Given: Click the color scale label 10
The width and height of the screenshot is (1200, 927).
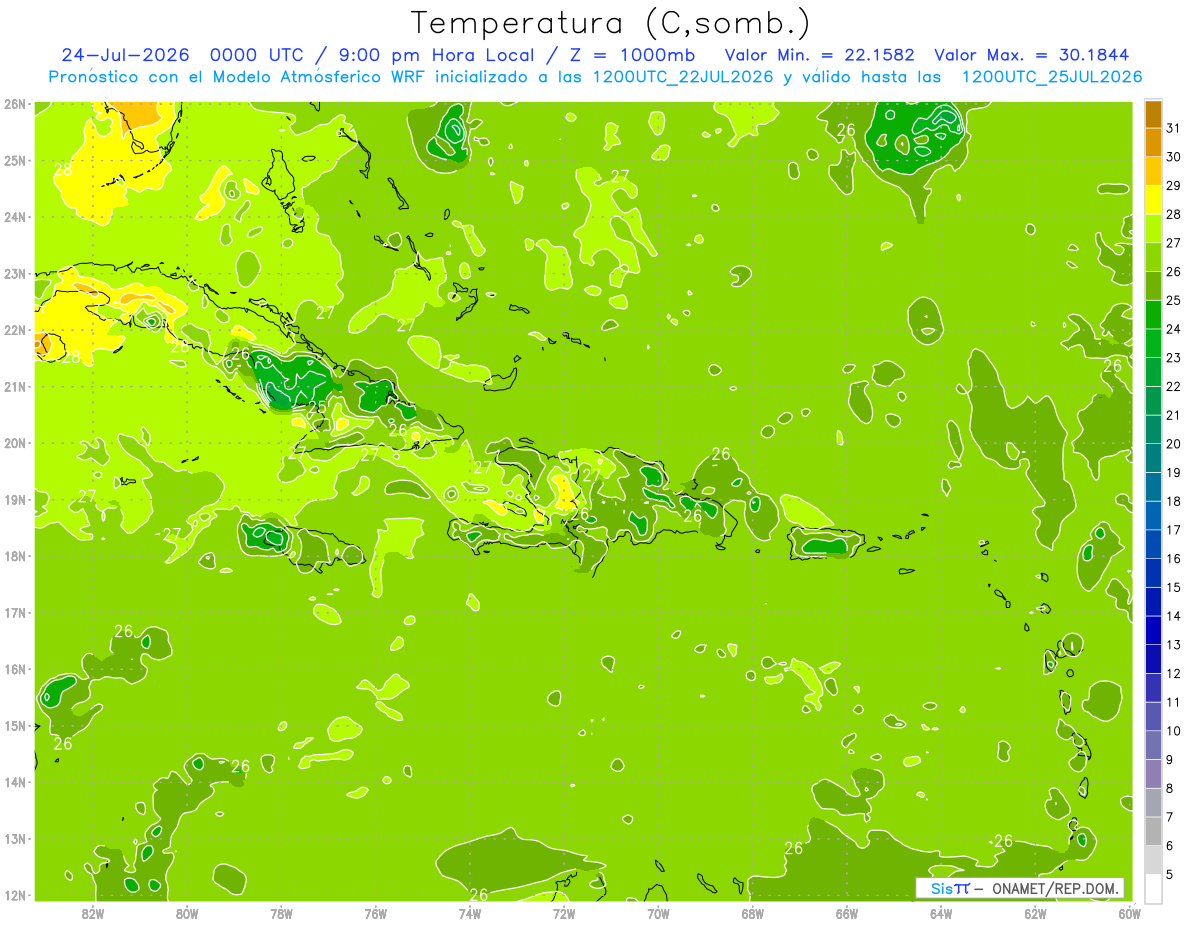Looking at the screenshot, I should click(1174, 731).
